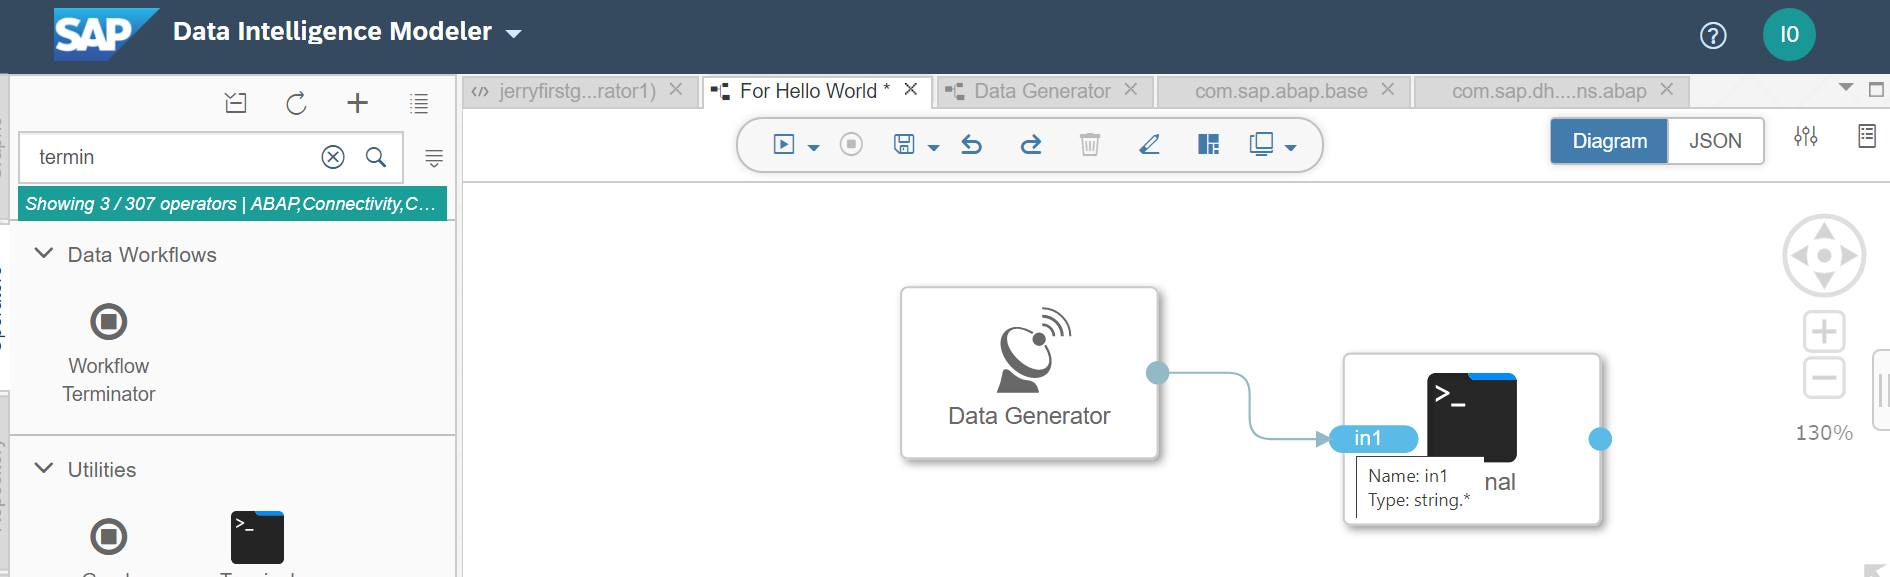Click the in1 input port of Terminal
The height and width of the screenshot is (577, 1890).
tap(1374, 438)
